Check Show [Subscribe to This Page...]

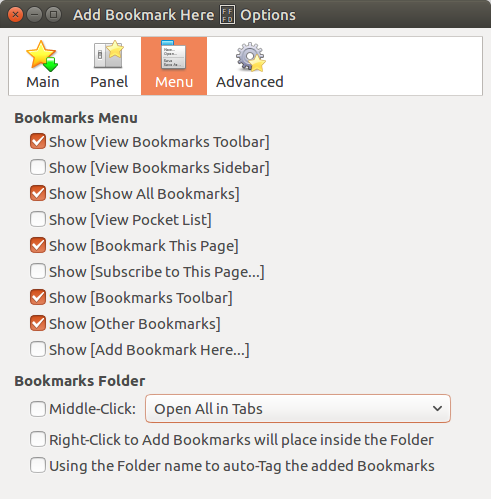[x=38, y=271]
